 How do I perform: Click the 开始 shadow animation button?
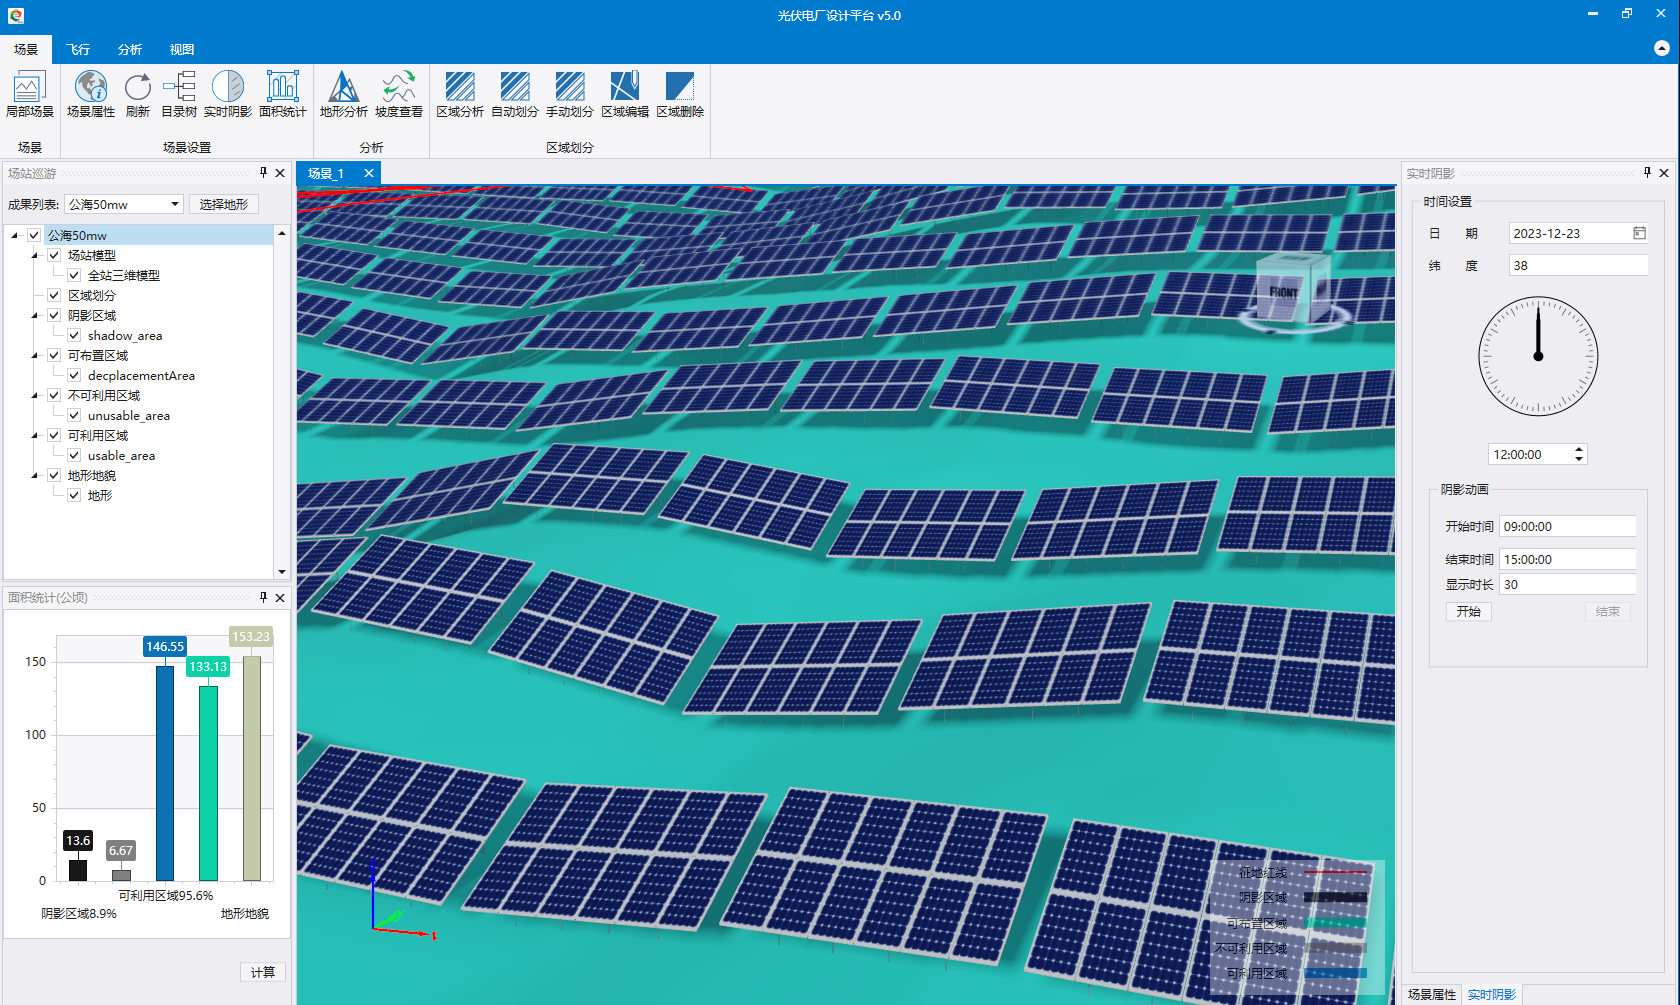1468,611
